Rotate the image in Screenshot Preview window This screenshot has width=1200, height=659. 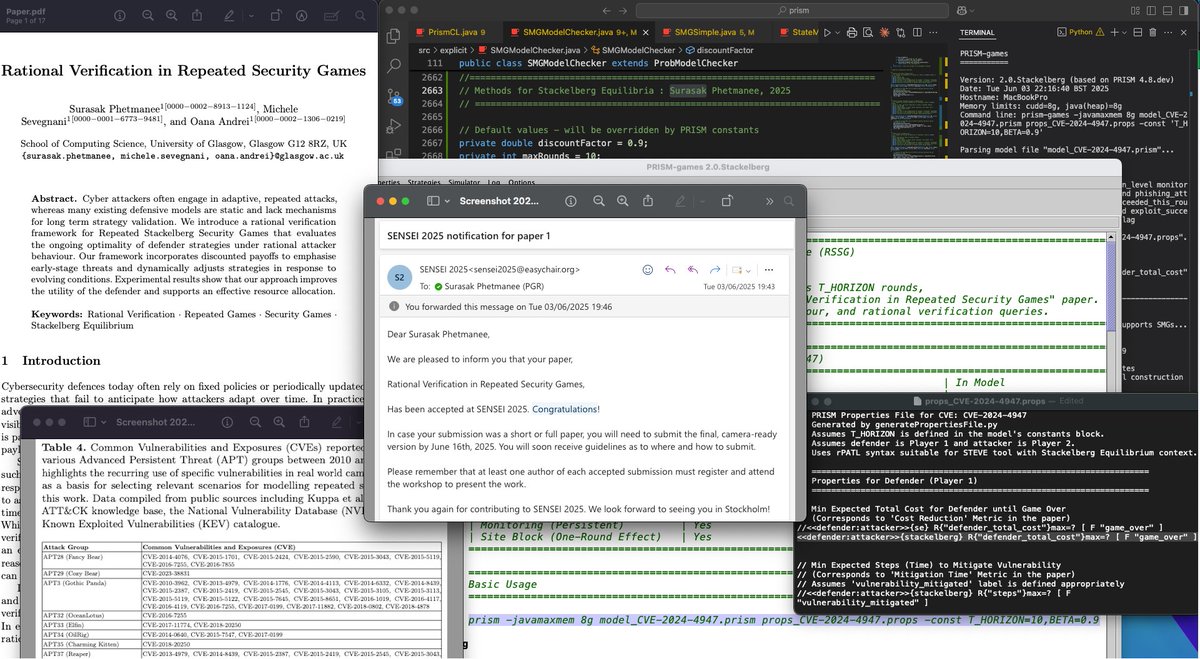point(727,200)
